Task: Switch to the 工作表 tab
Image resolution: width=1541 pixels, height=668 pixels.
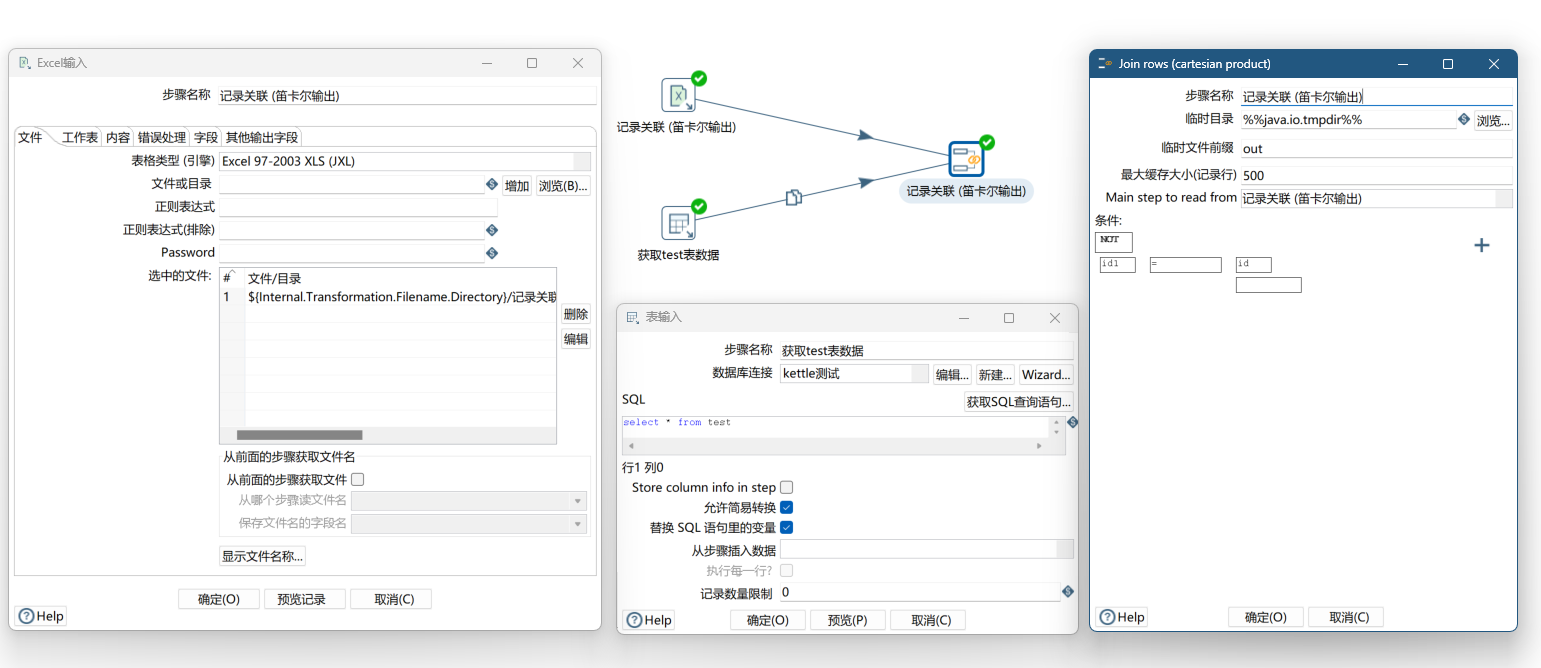Action: point(80,138)
